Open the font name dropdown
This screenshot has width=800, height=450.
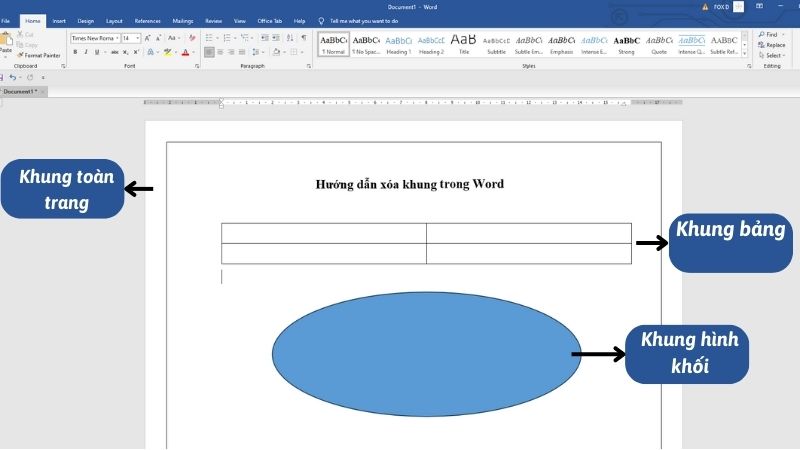[117, 38]
